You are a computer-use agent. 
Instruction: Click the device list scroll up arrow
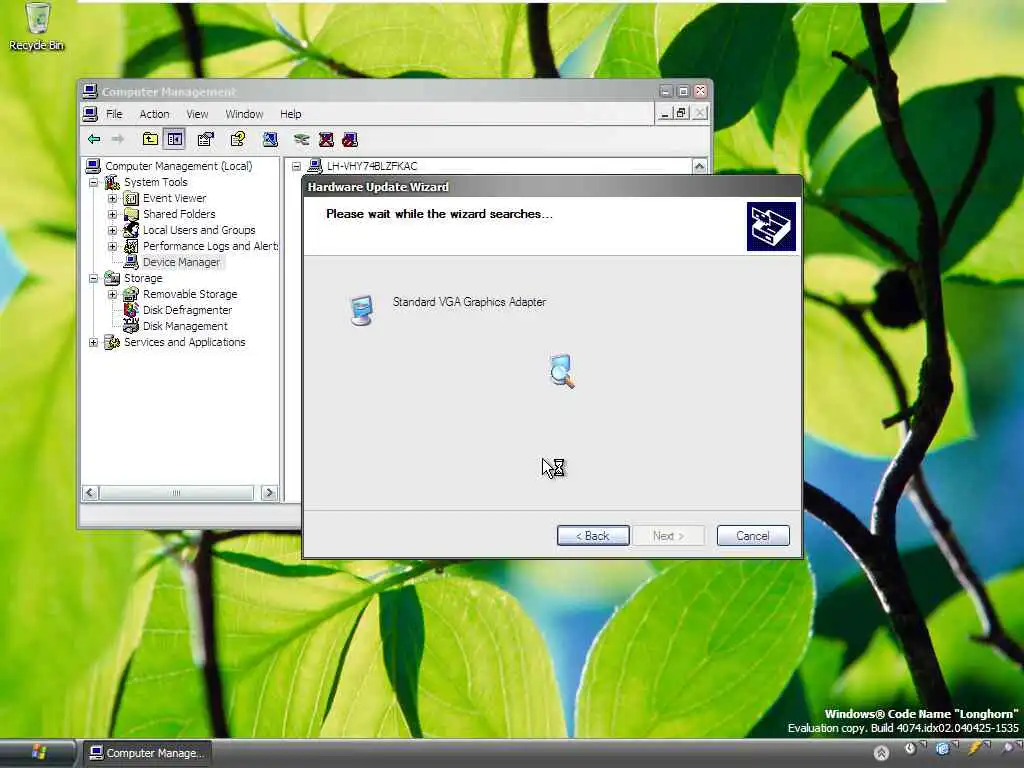pos(699,167)
